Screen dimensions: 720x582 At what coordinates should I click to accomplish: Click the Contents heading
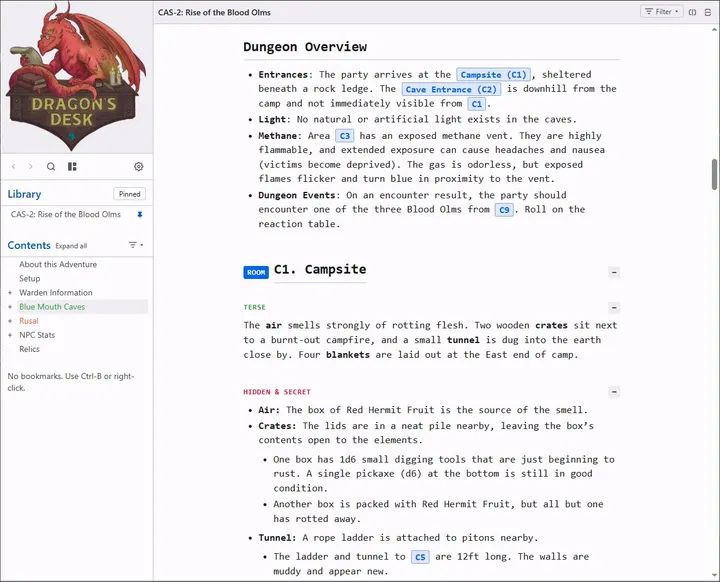pyautogui.click(x=29, y=245)
